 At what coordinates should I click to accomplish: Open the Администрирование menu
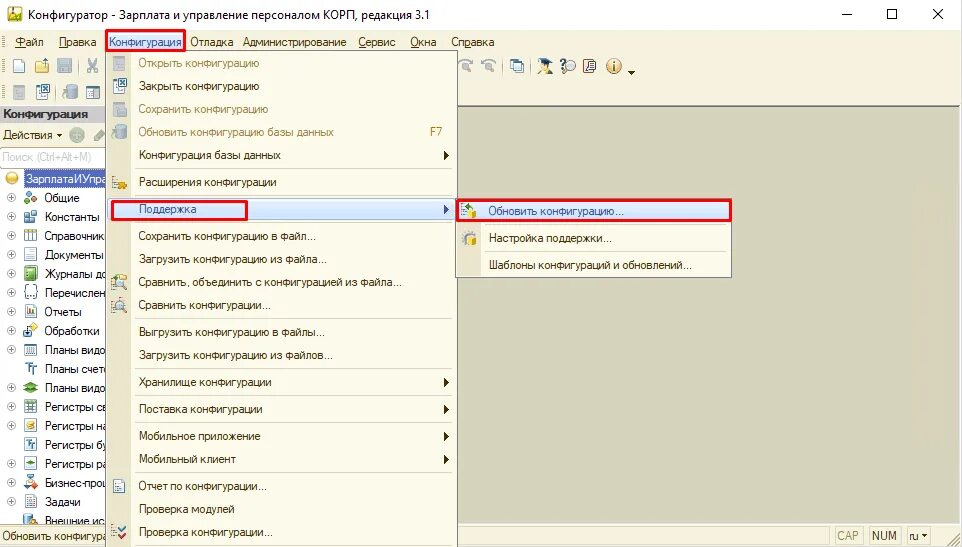coord(294,42)
